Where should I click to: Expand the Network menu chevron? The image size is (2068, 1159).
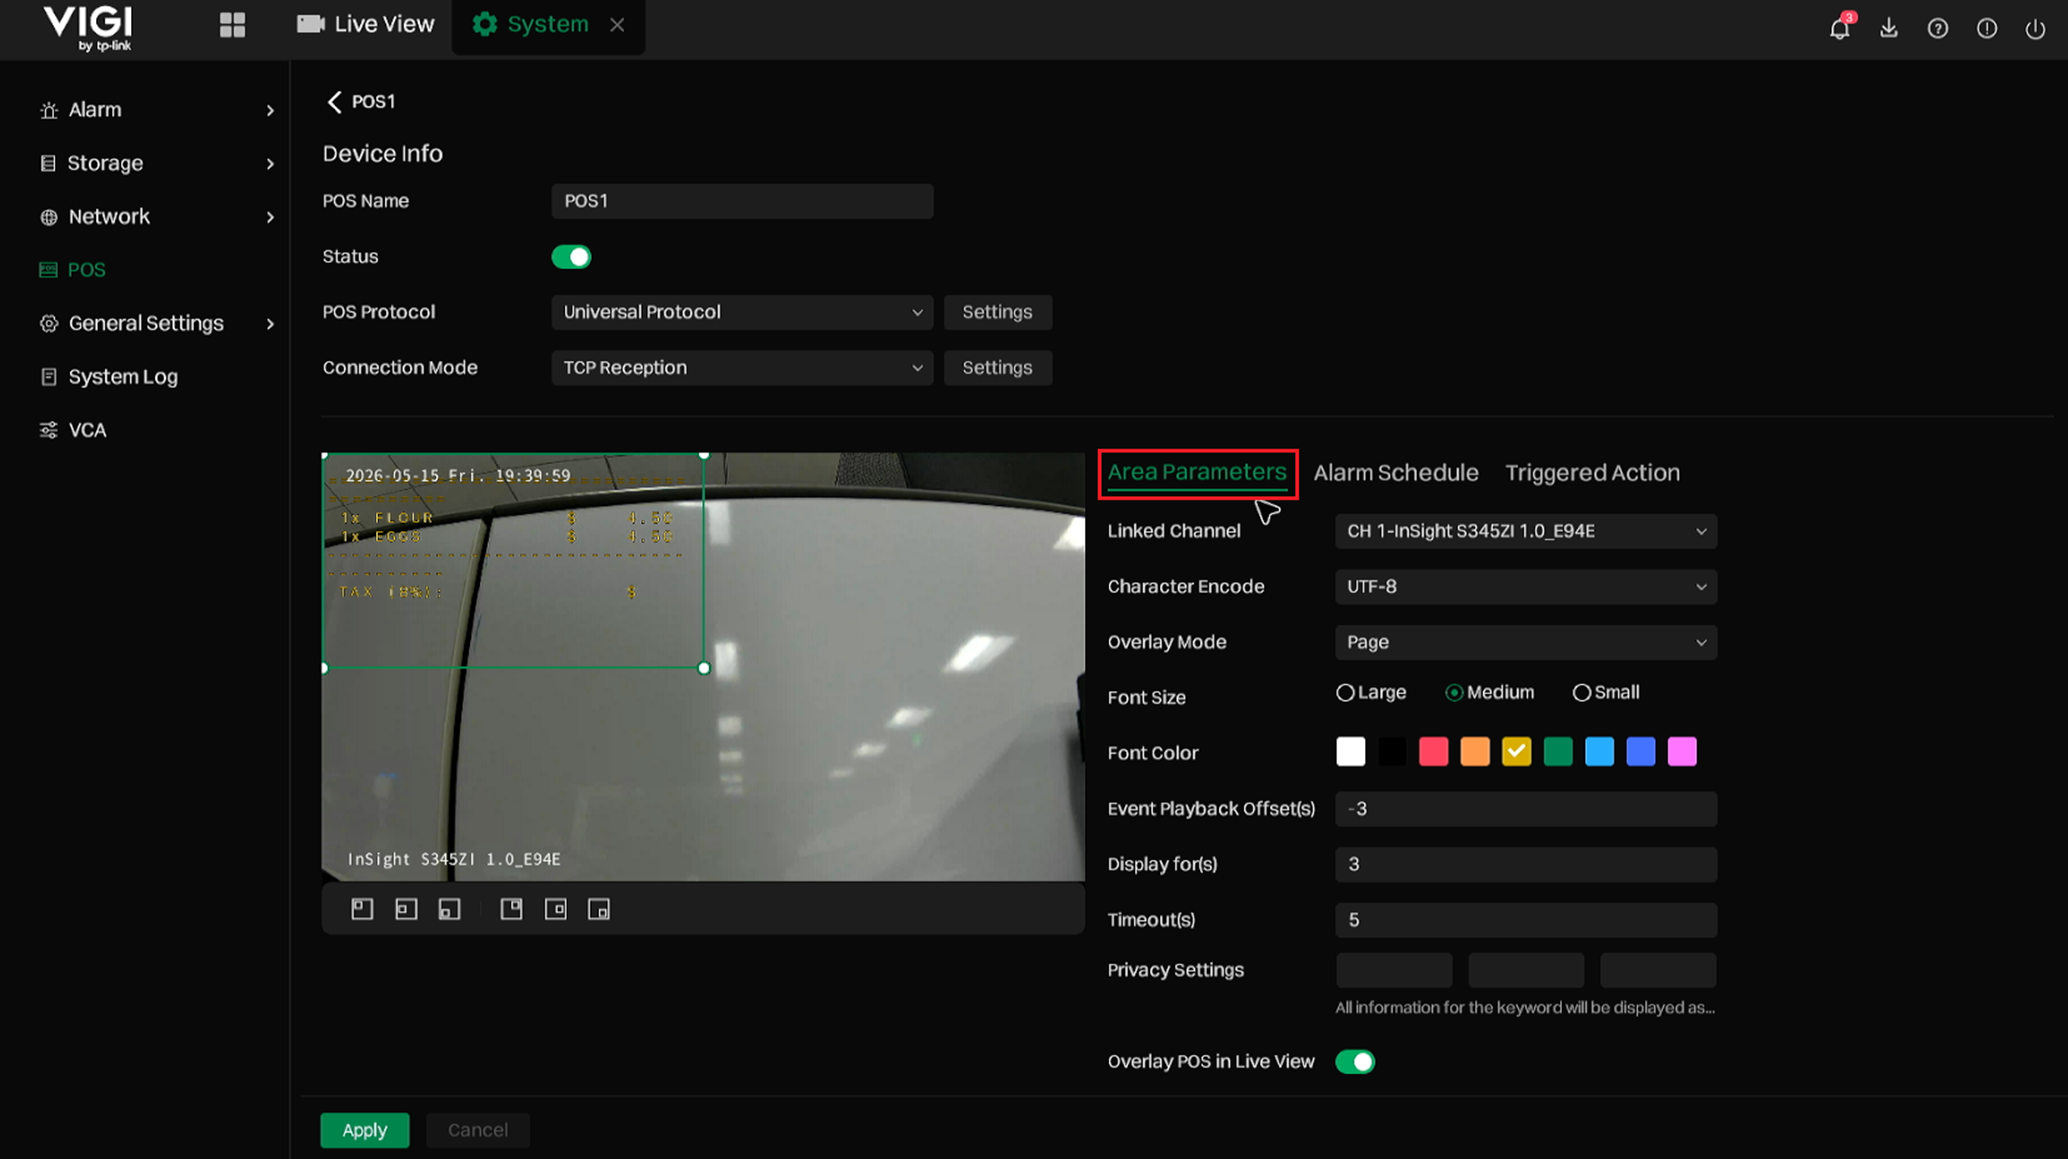(x=270, y=217)
